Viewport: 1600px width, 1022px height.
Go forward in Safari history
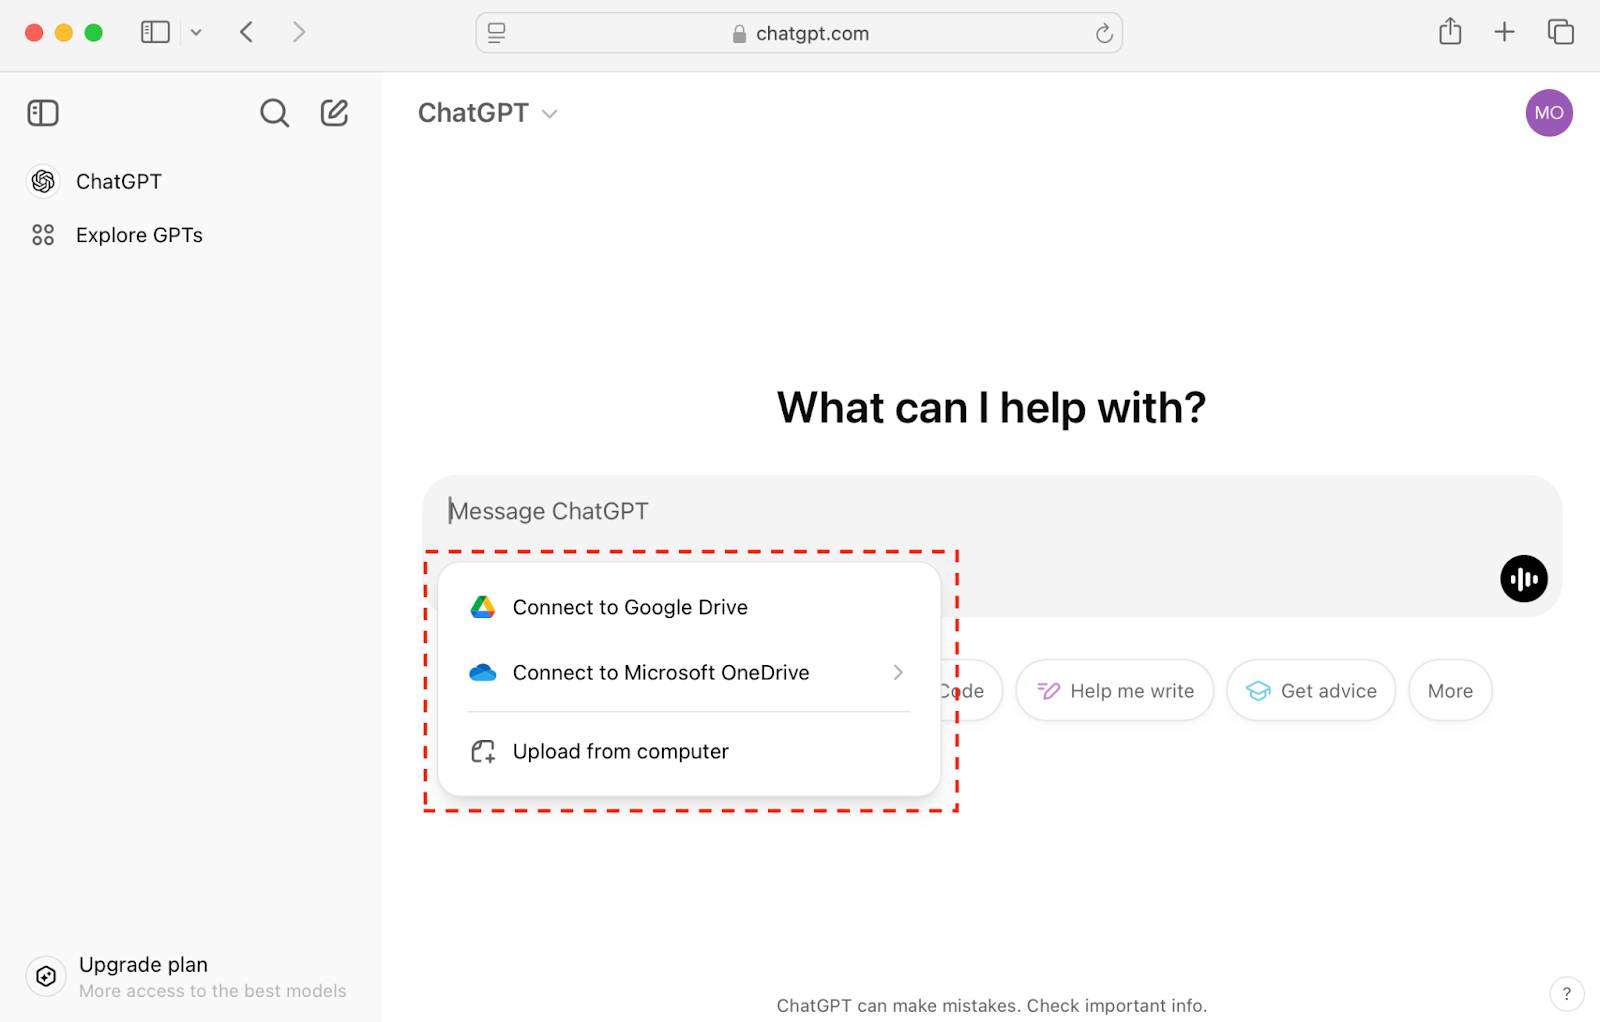coord(299,33)
